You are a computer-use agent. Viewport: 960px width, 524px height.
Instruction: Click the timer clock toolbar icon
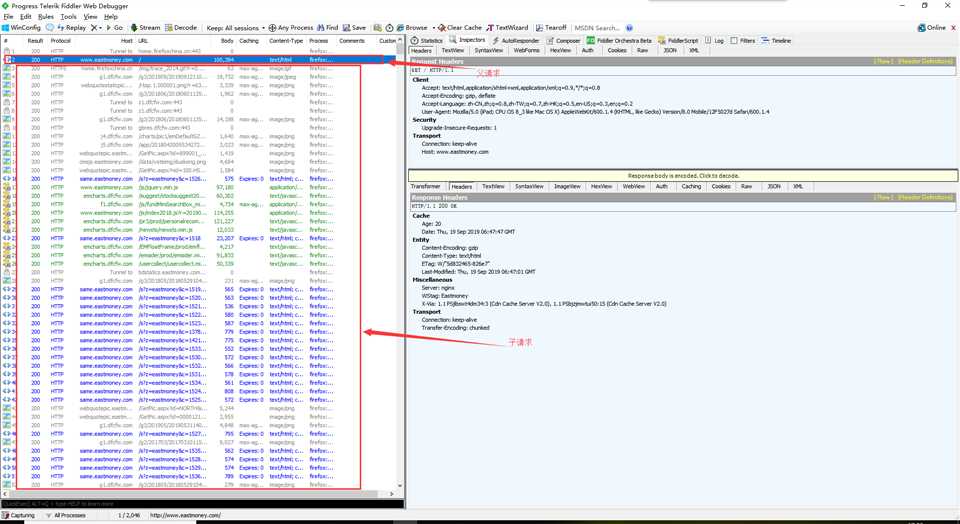tap(389, 28)
